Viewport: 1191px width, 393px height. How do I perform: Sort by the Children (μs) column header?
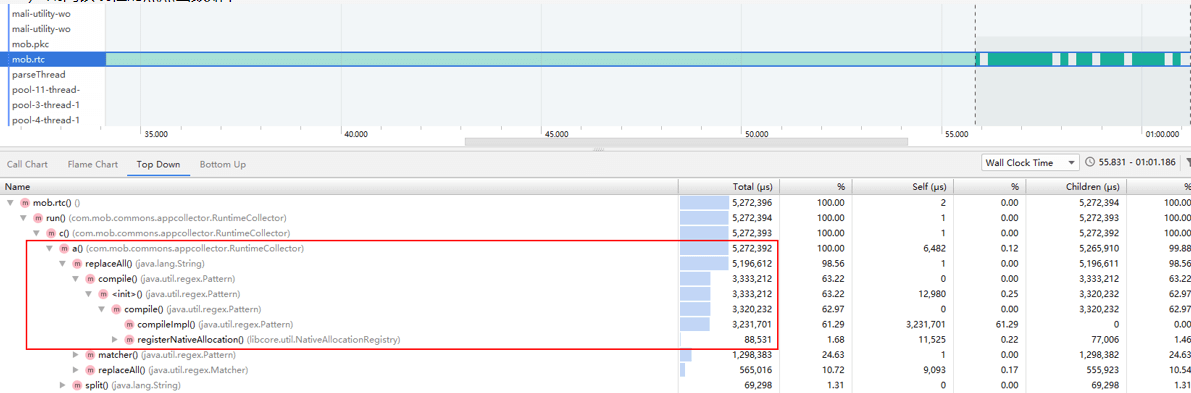point(1076,186)
